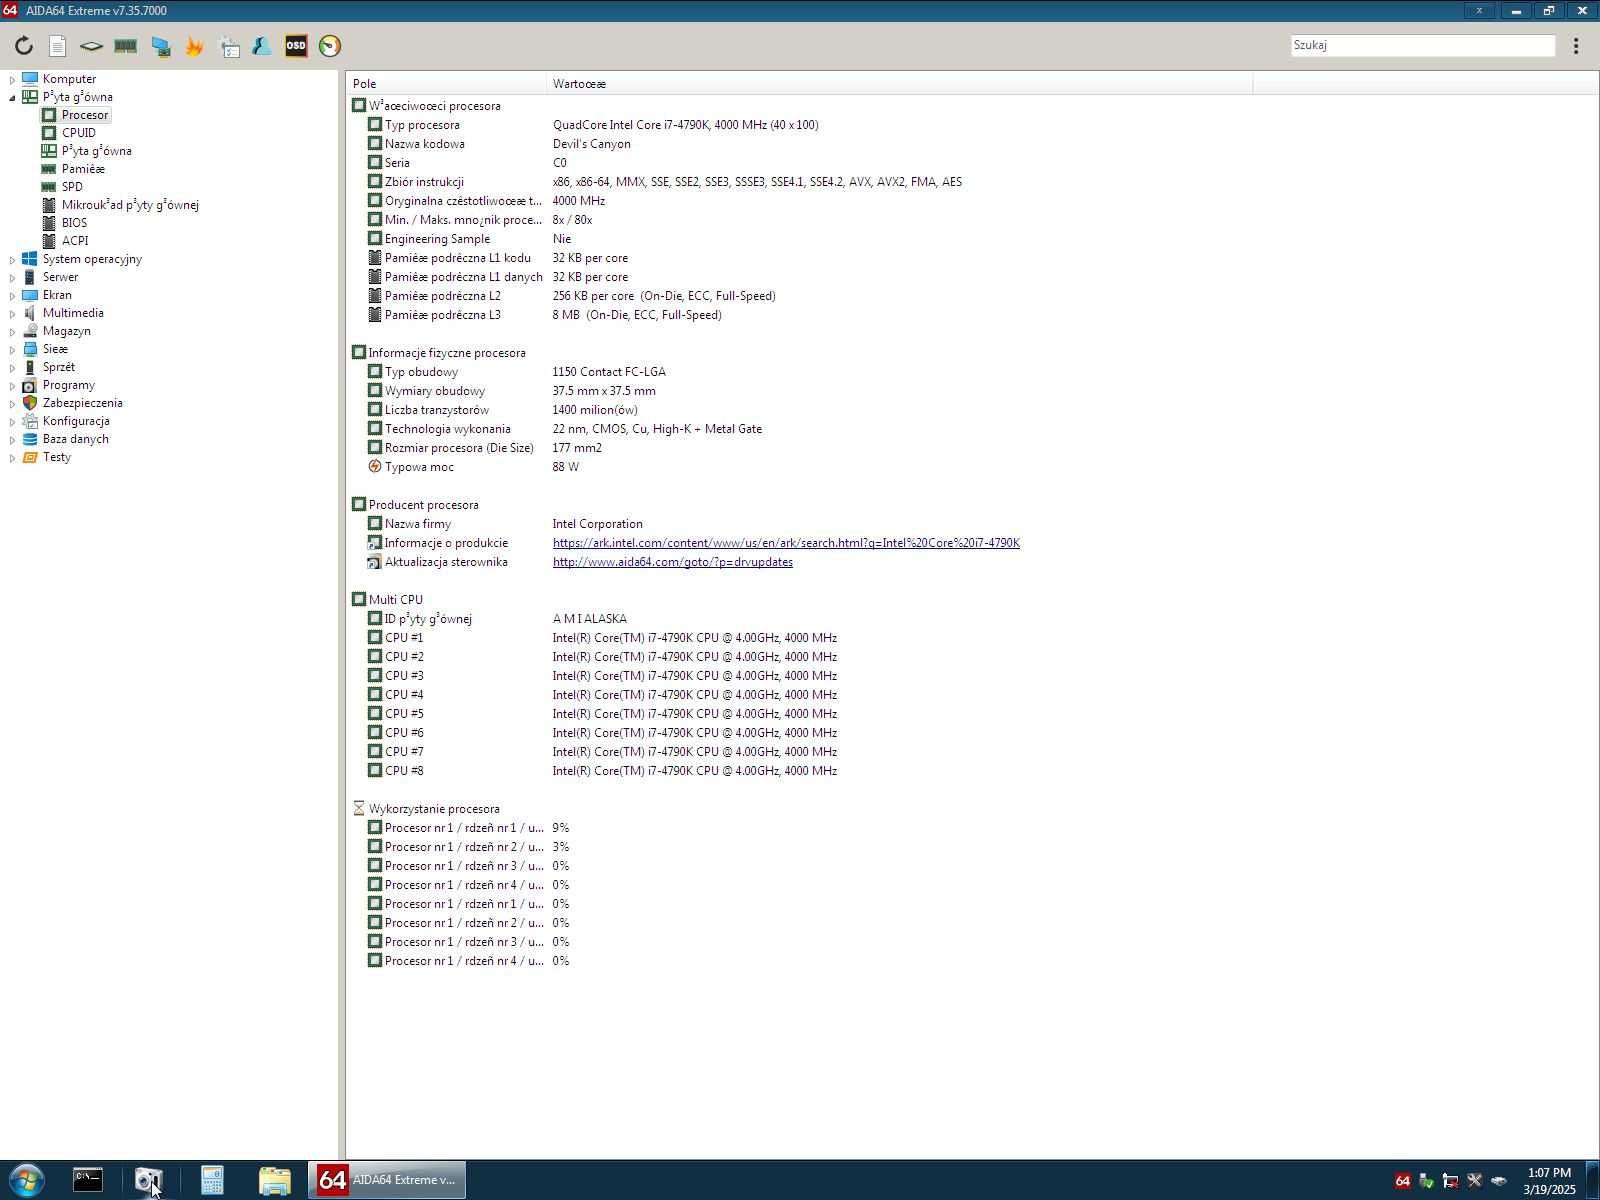Click the Refresh toolbar icon

pos(24,46)
